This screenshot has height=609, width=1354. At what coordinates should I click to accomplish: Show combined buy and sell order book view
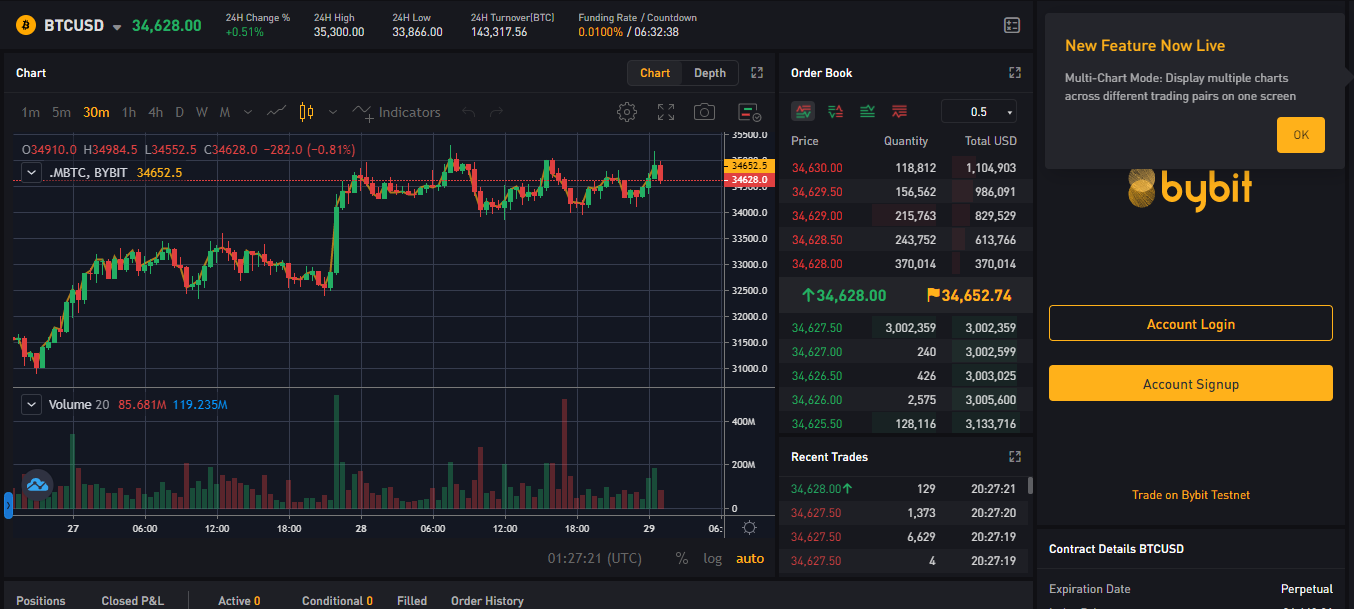tap(803, 112)
